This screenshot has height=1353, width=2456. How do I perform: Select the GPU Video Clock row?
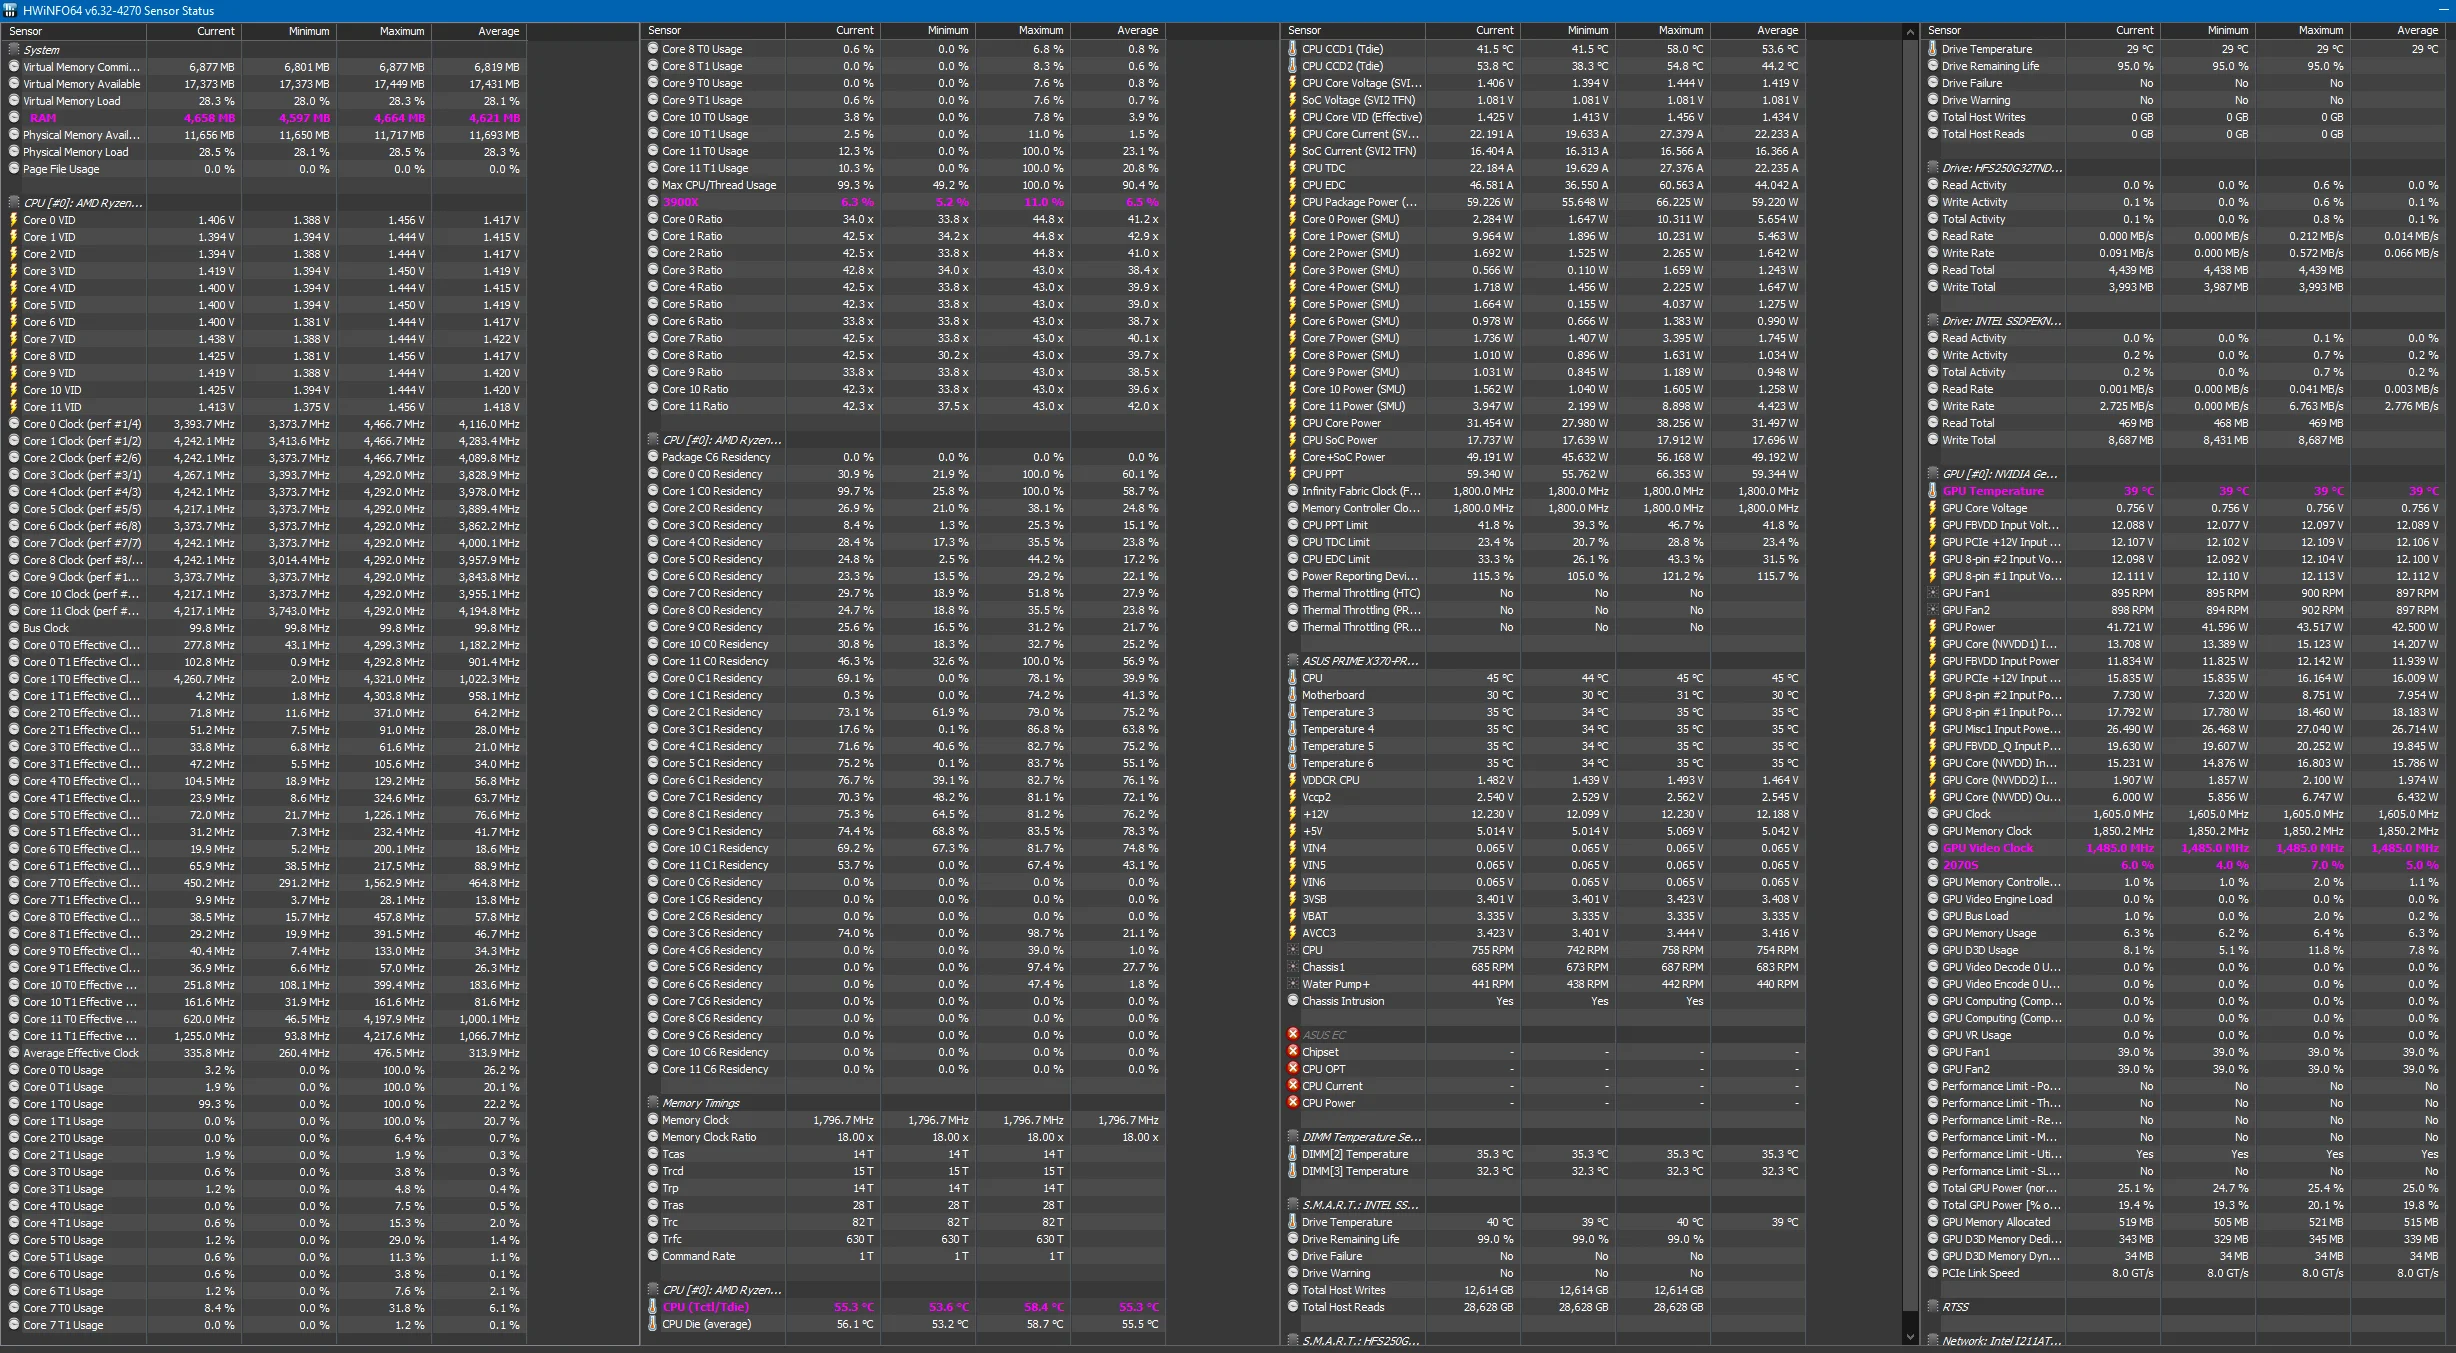click(x=2184, y=848)
